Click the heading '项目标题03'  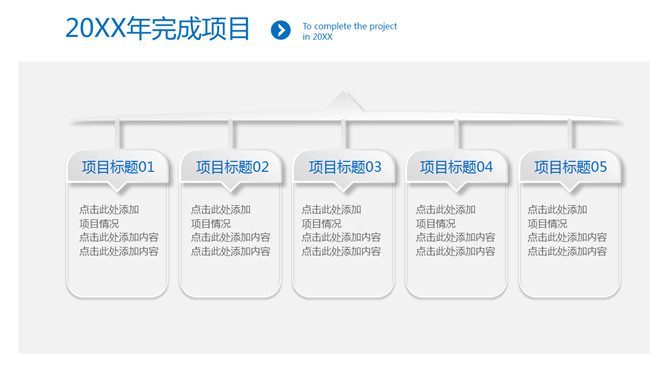tap(345, 167)
